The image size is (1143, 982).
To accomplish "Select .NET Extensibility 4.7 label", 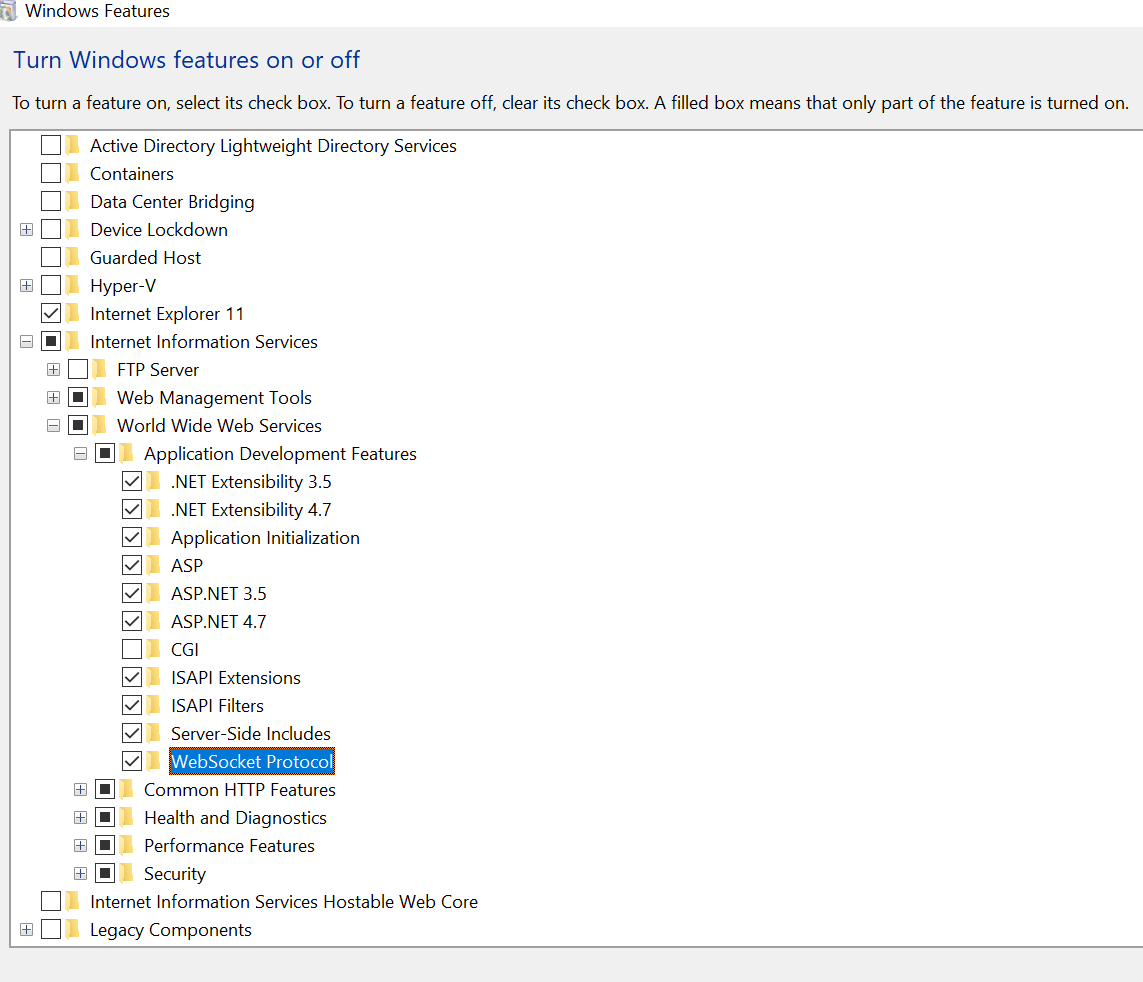I will coord(251,510).
